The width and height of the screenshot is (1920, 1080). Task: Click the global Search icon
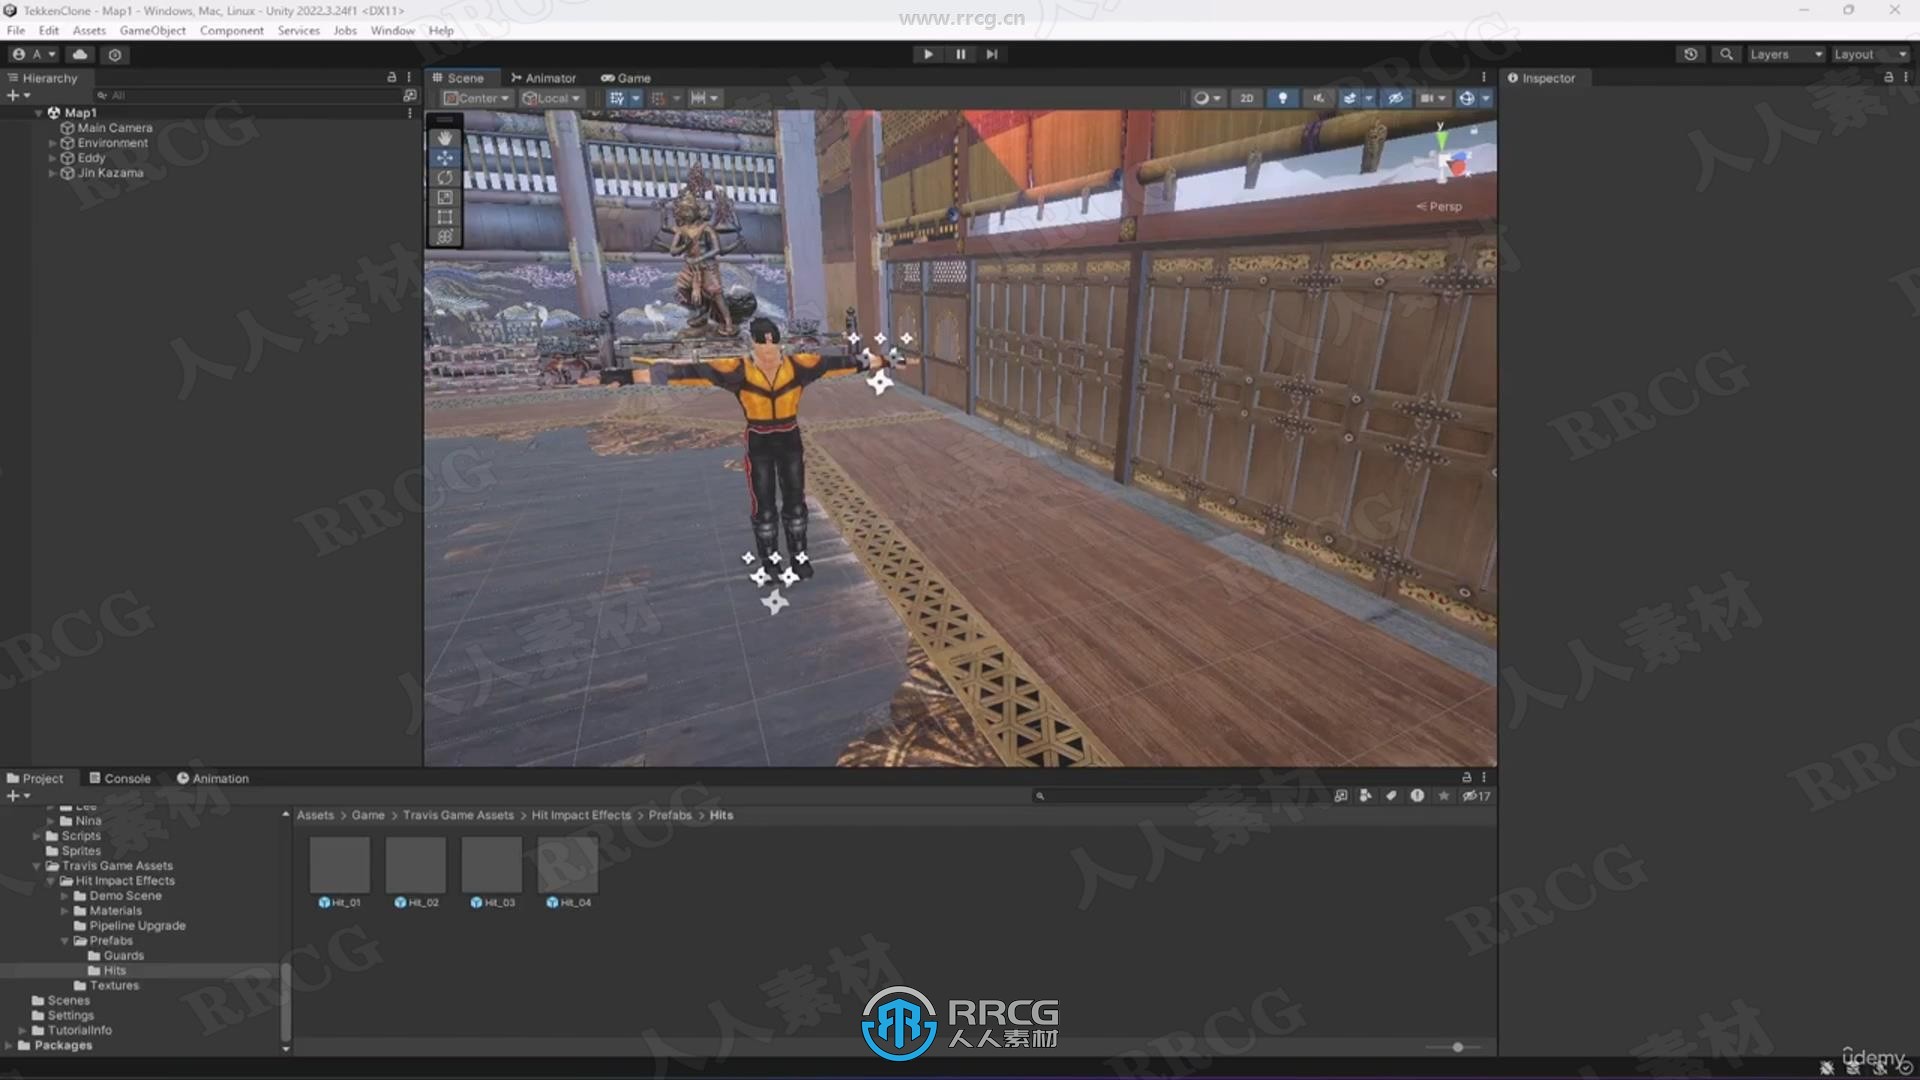coord(1726,54)
